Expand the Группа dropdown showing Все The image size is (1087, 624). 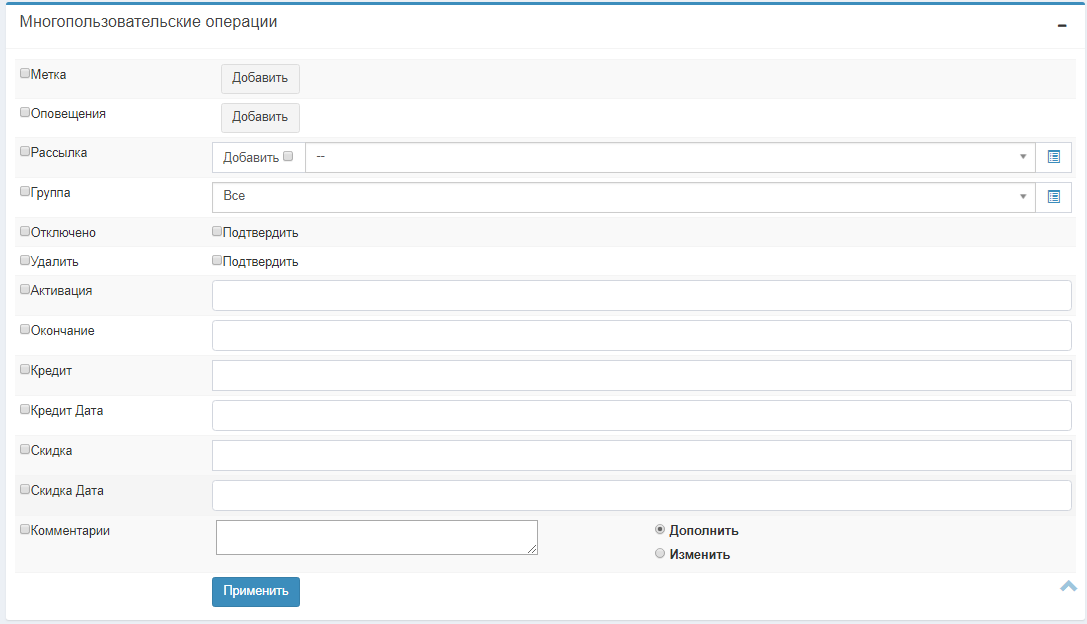pos(622,197)
